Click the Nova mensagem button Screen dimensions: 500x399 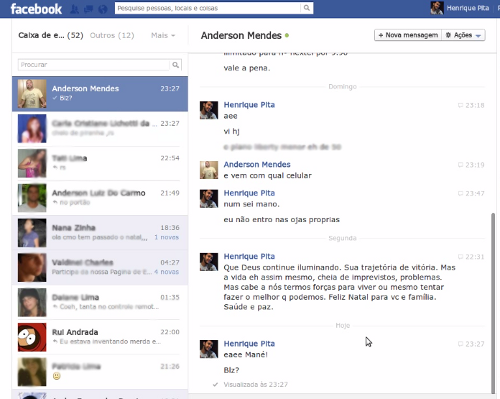(408, 35)
